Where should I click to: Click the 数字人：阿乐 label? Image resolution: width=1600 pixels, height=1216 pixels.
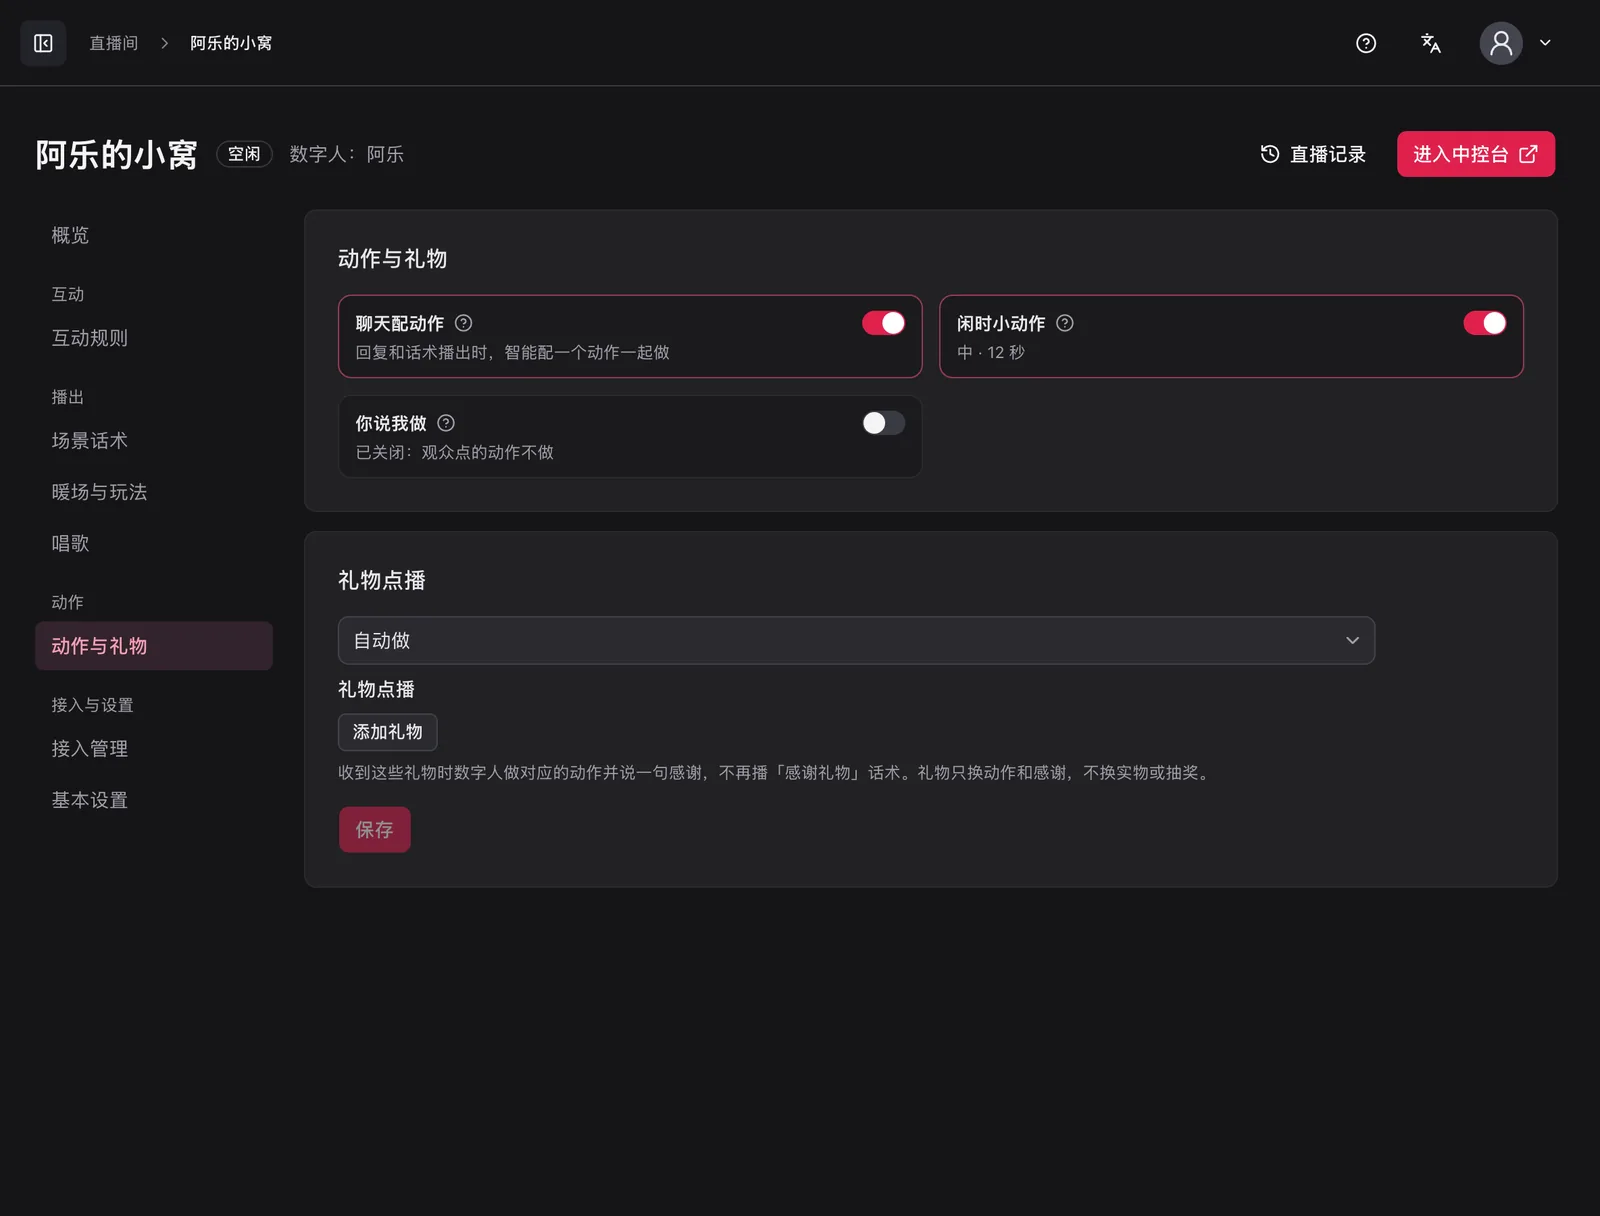[347, 154]
